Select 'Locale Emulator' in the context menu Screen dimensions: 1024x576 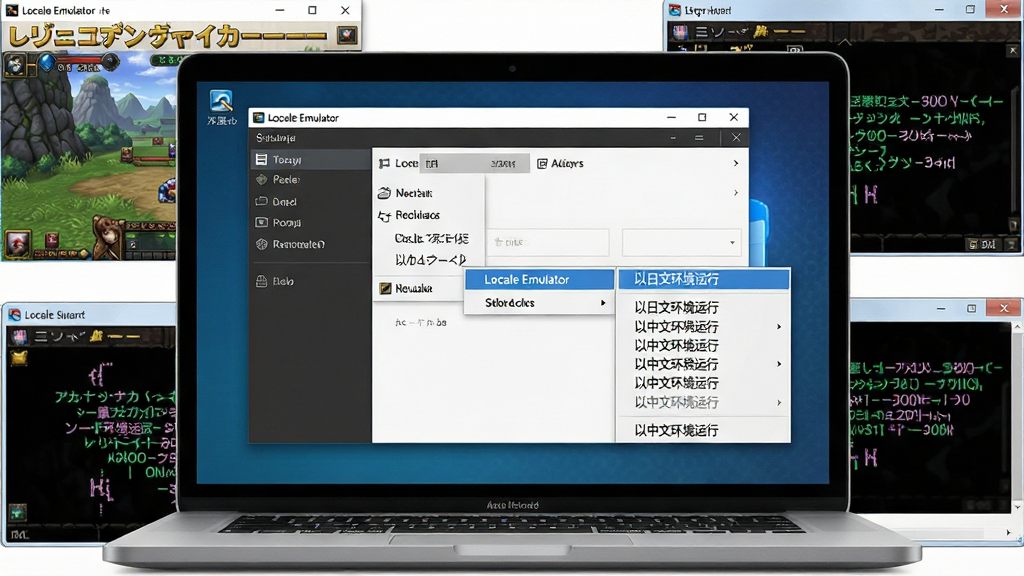pyautogui.click(x=539, y=280)
